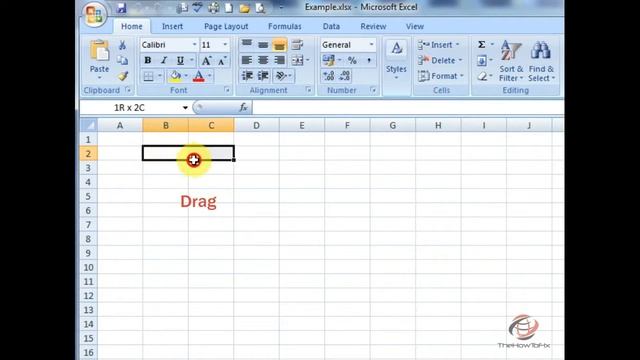The height and width of the screenshot is (360, 640).
Task: Apply accounting number format icon
Action: tap(329, 61)
